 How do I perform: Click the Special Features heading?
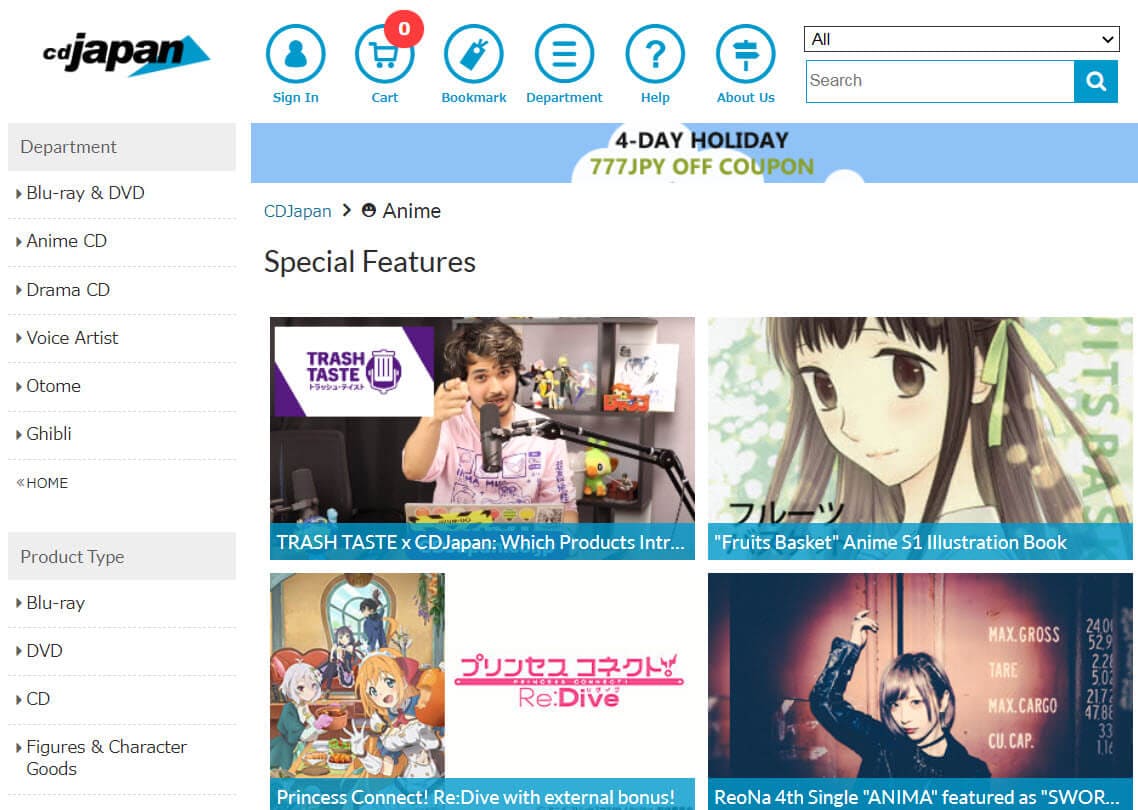tap(370, 262)
